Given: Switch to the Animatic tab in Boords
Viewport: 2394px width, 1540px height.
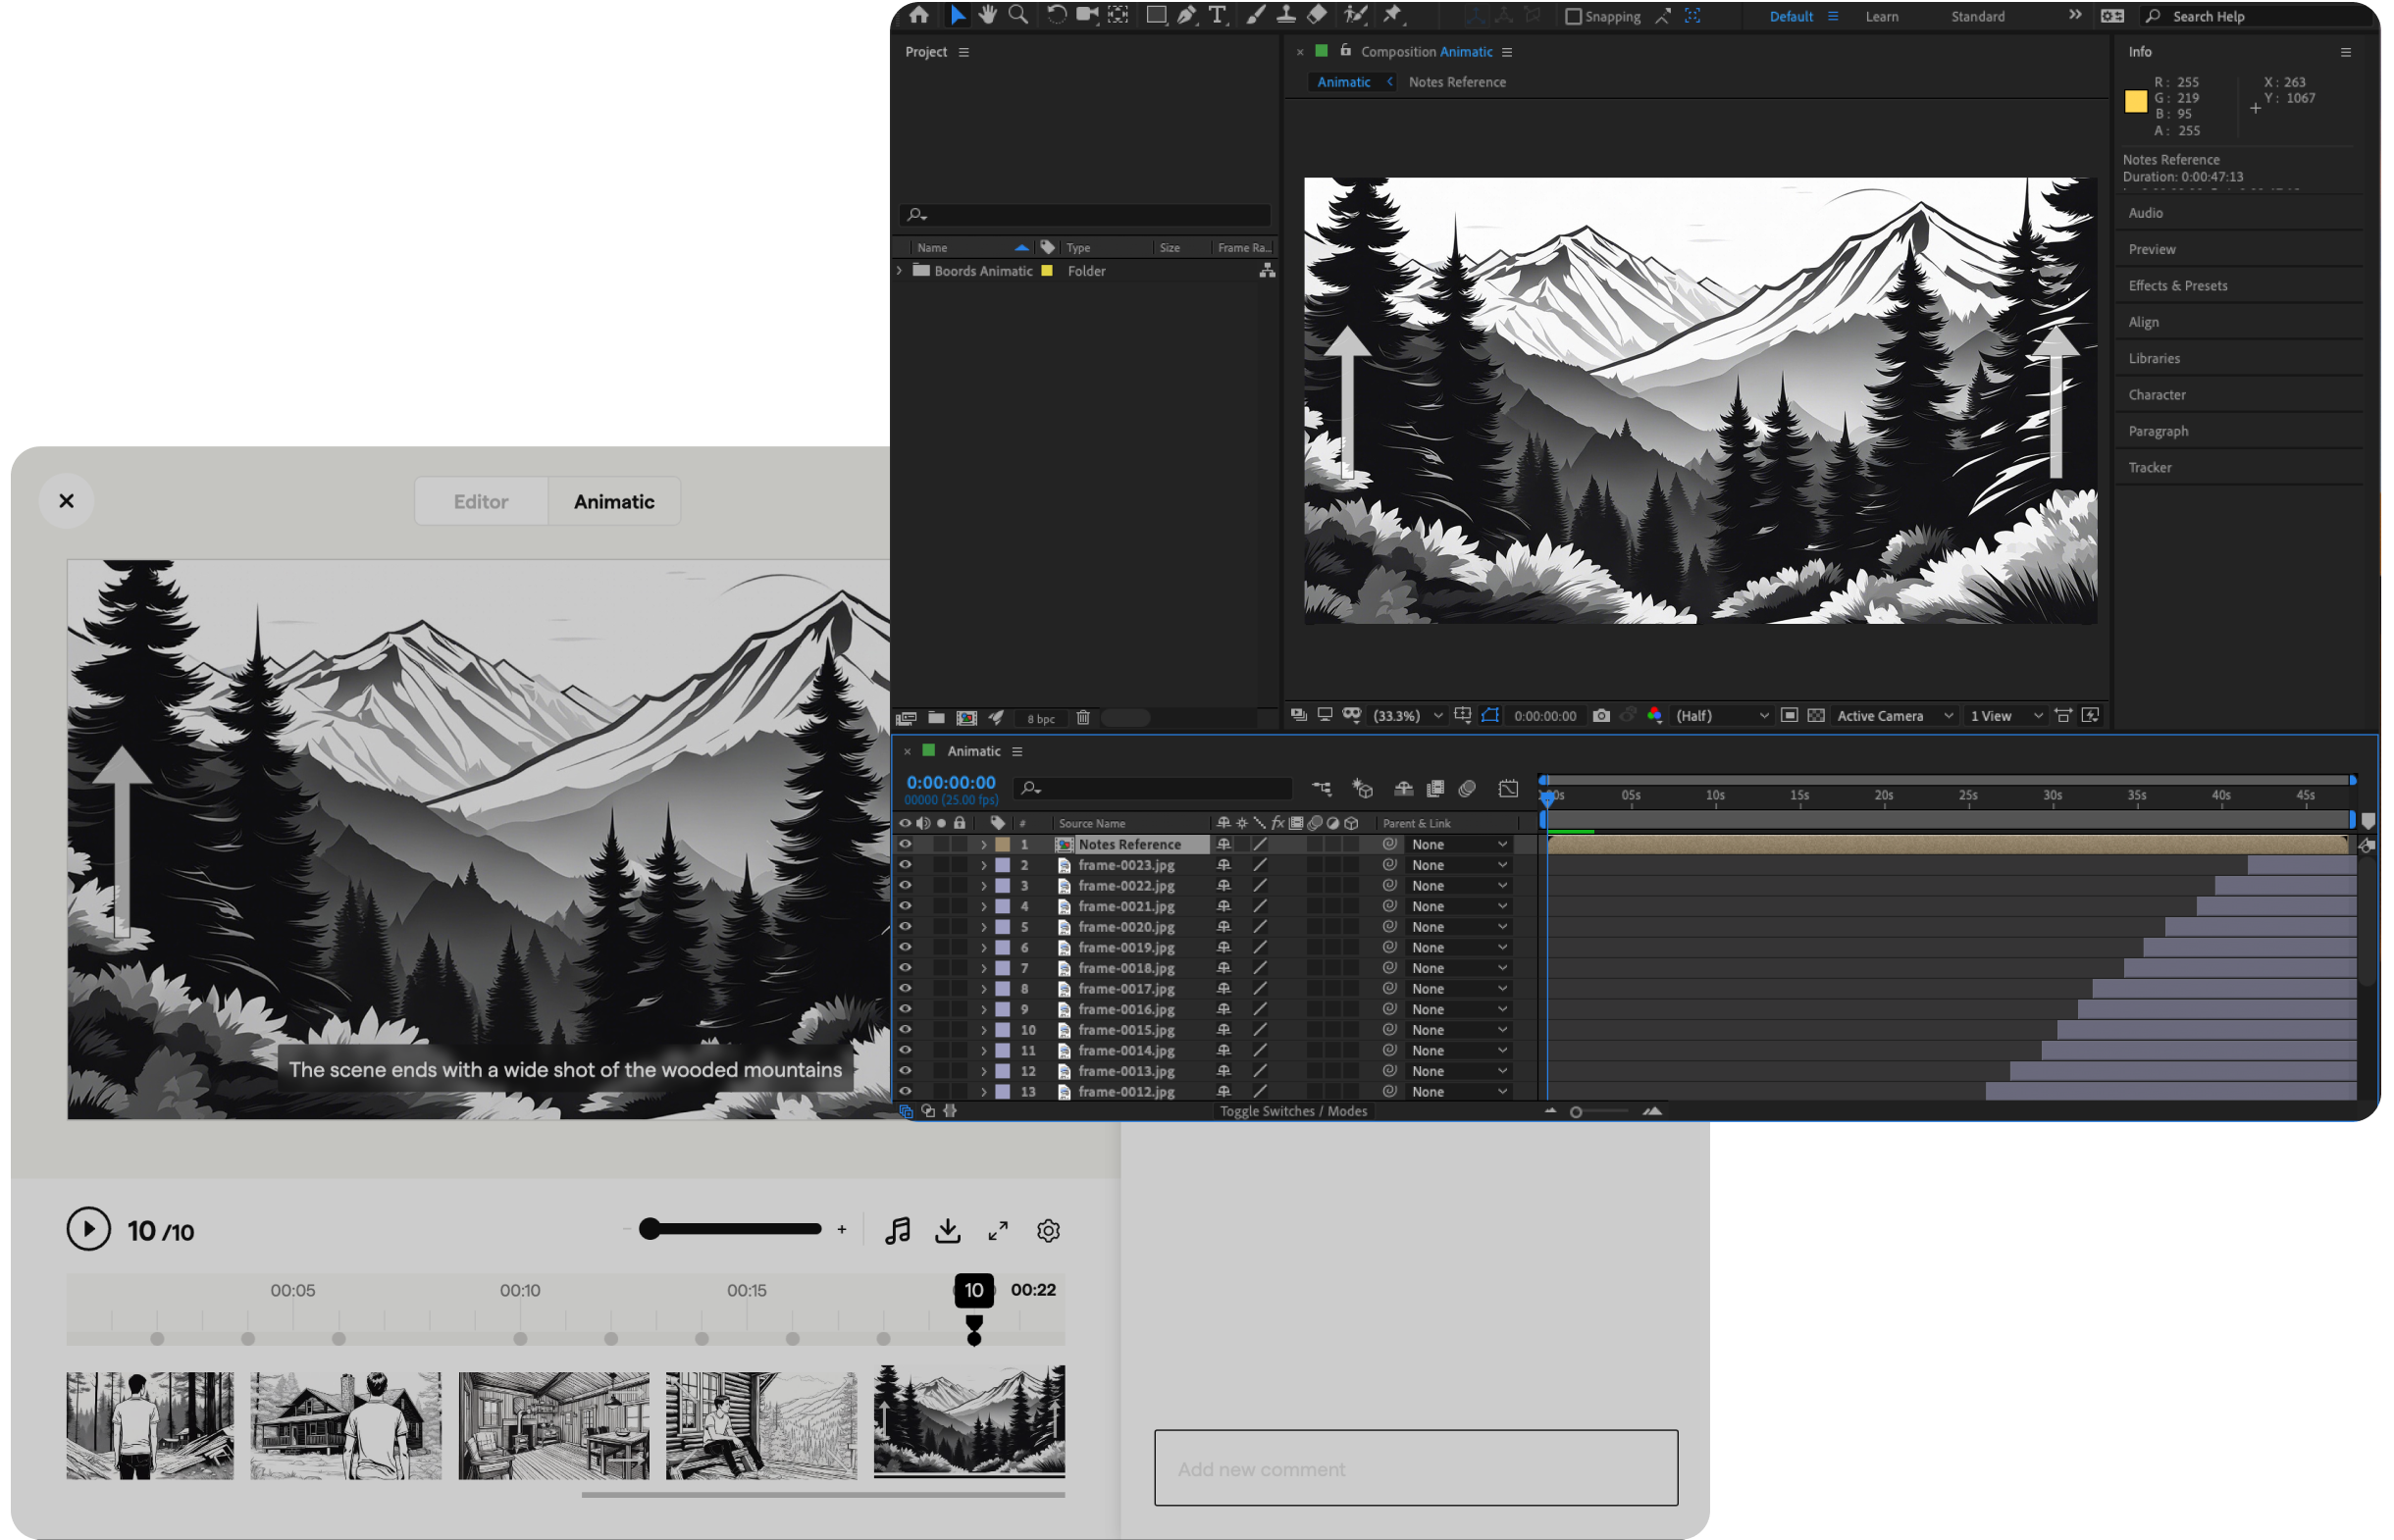Looking at the screenshot, I should [x=614, y=502].
